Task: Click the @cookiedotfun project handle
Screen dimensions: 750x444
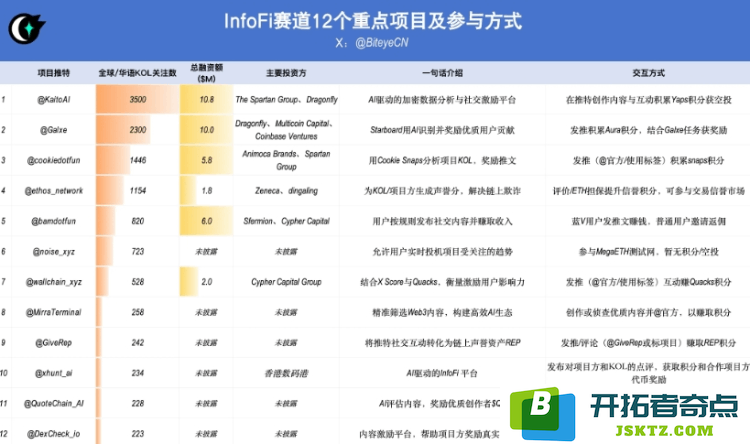Action: pos(54,160)
